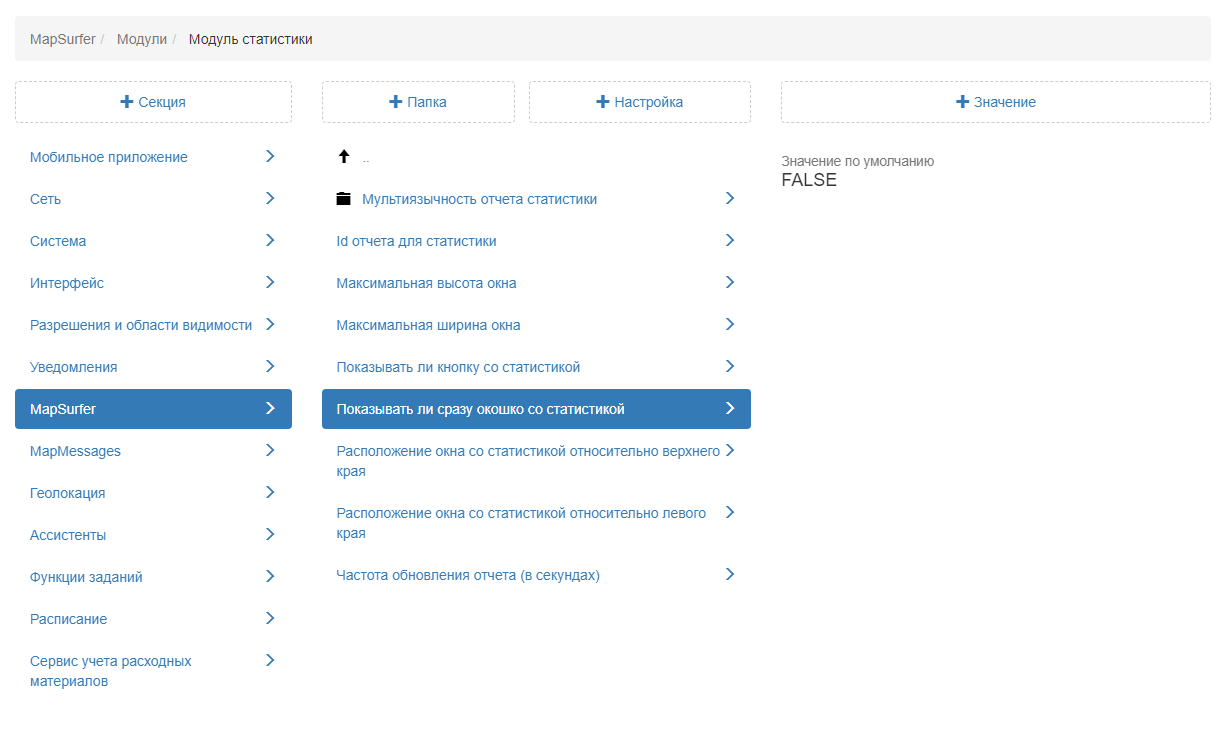
Task: Open setting about верхнего края window position
Action: click(536, 461)
